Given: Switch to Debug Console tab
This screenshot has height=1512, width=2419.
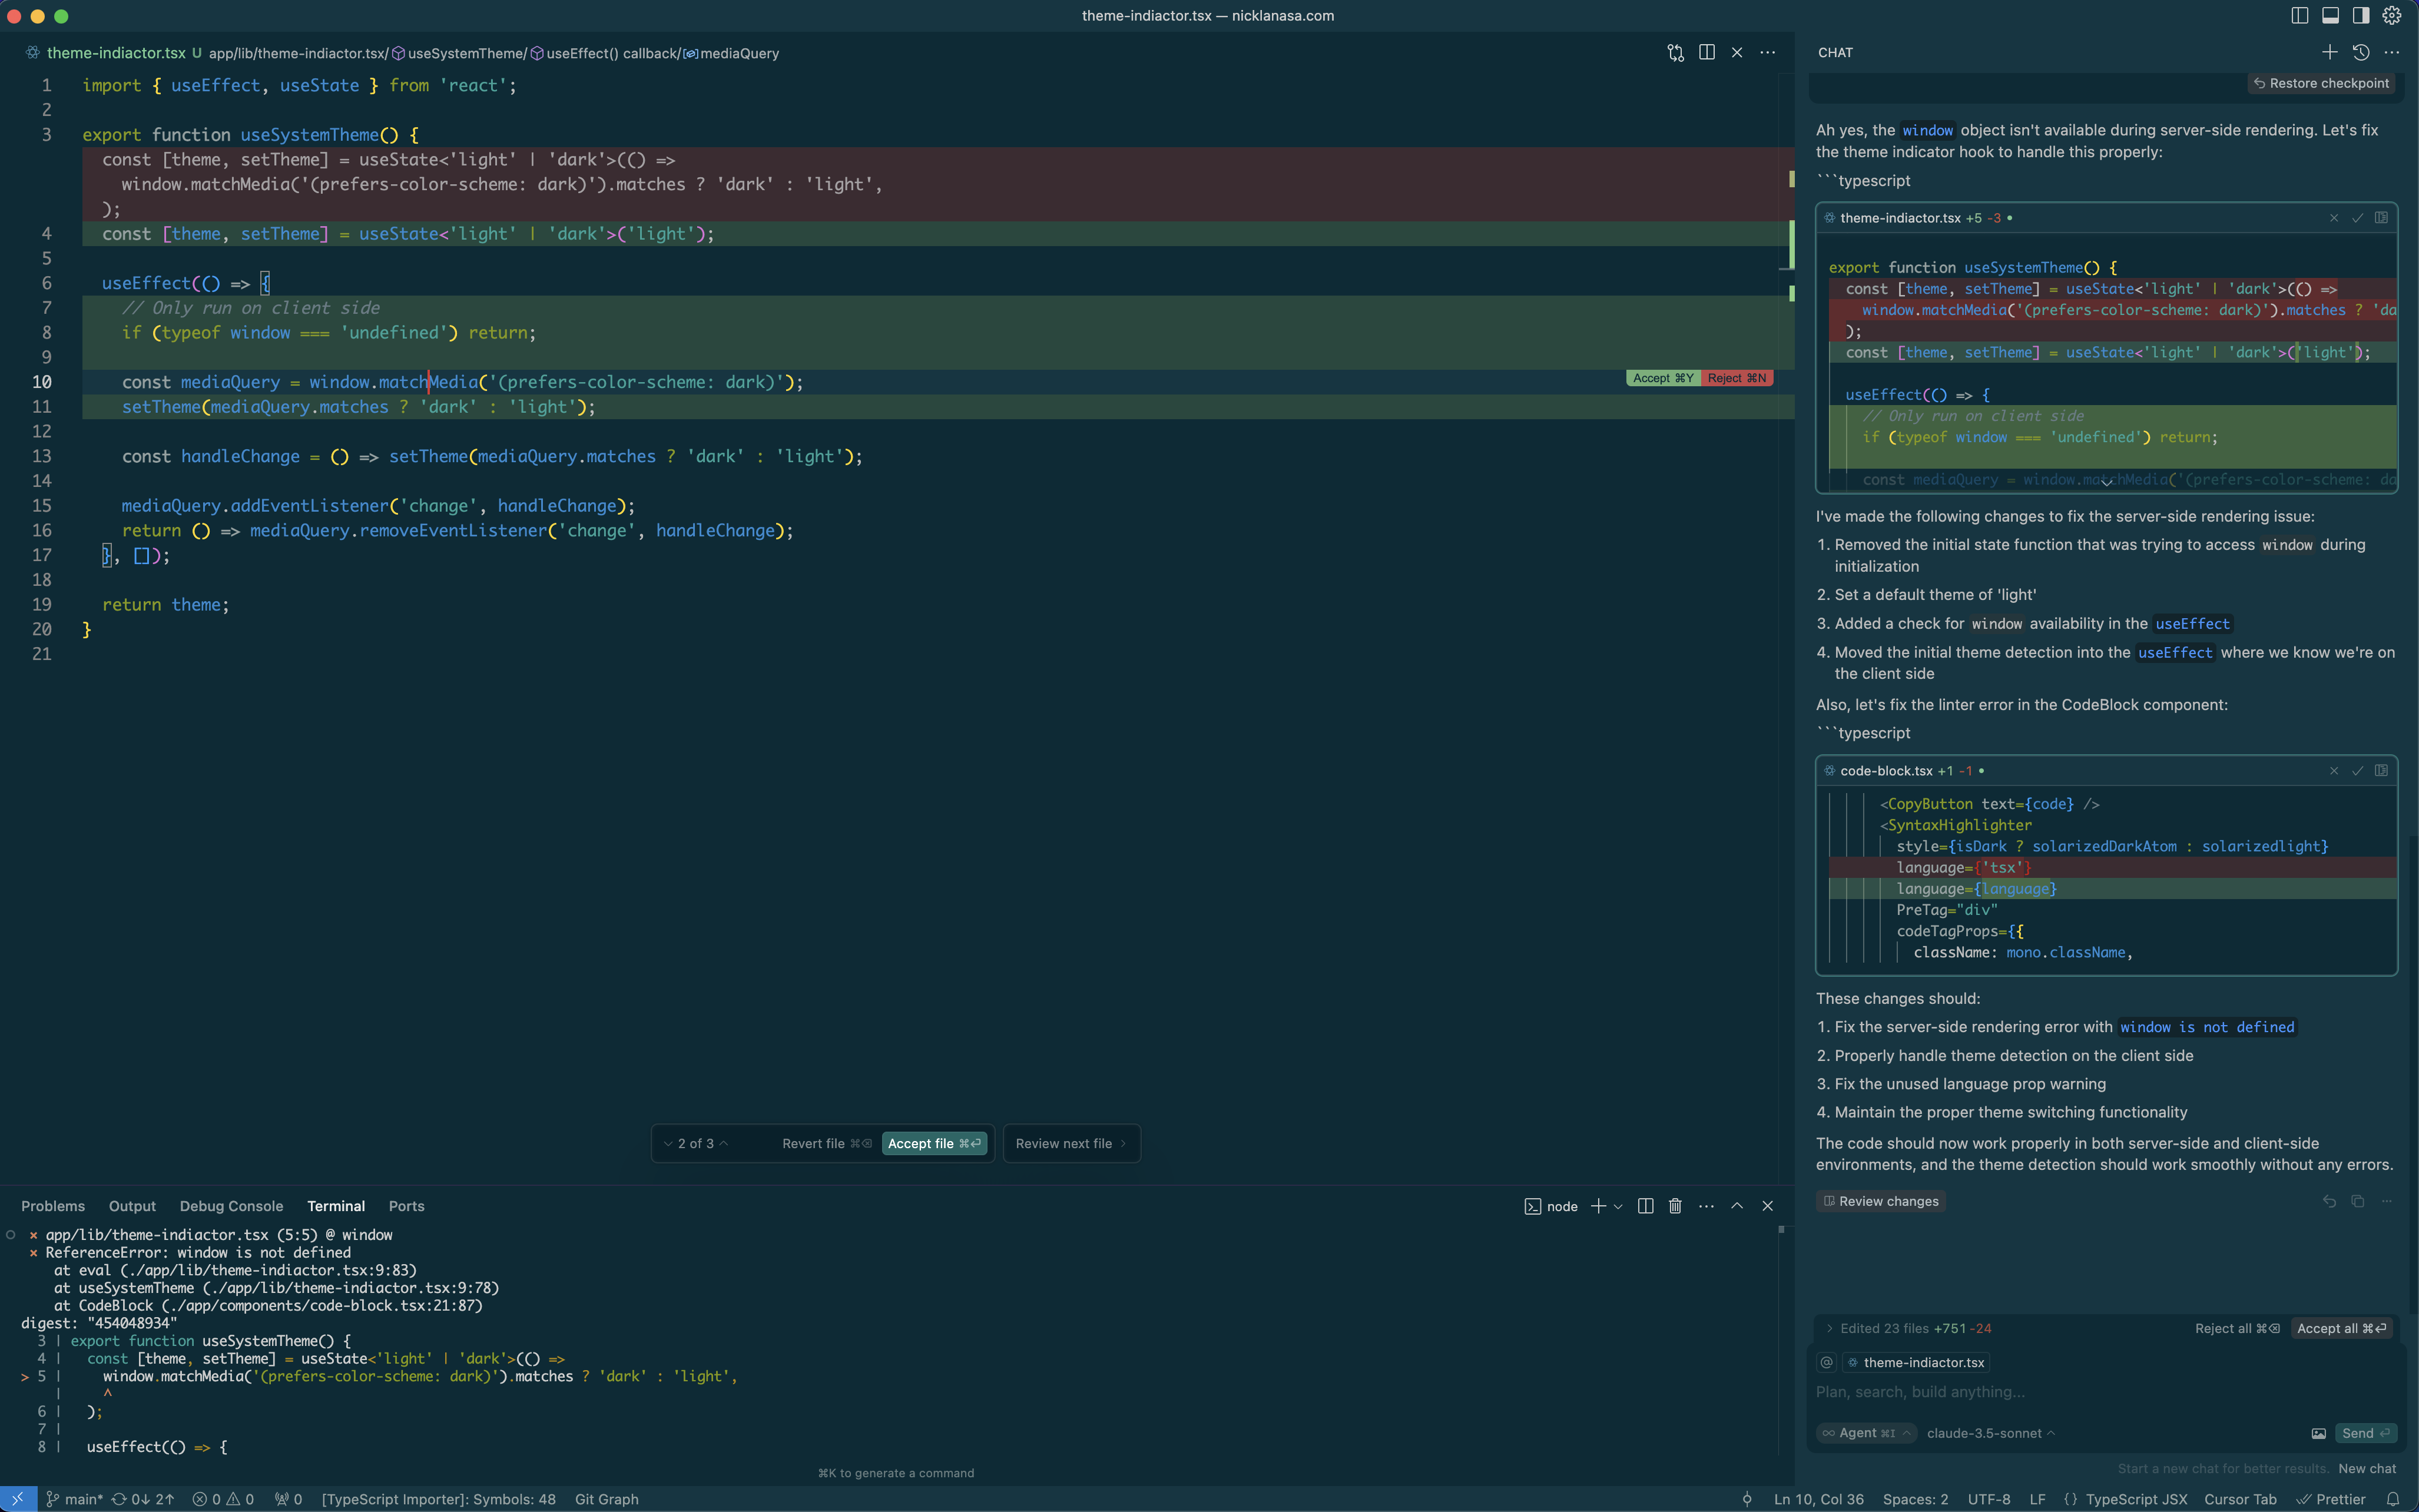Looking at the screenshot, I should click(231, 1206).
